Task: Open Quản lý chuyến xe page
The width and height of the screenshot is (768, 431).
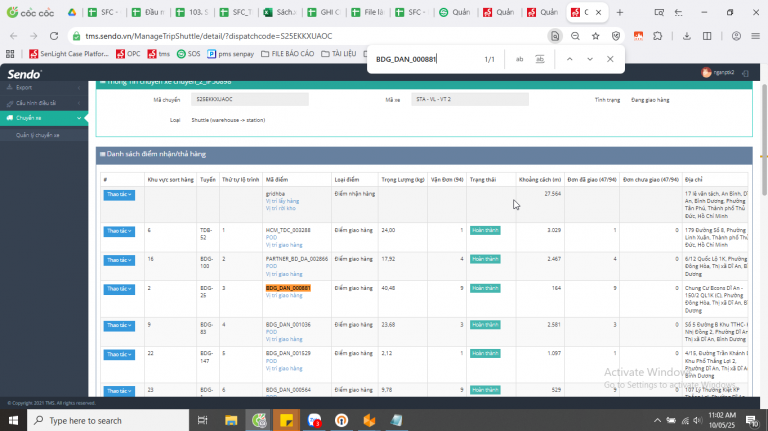Action: click(x=38, y=135)
